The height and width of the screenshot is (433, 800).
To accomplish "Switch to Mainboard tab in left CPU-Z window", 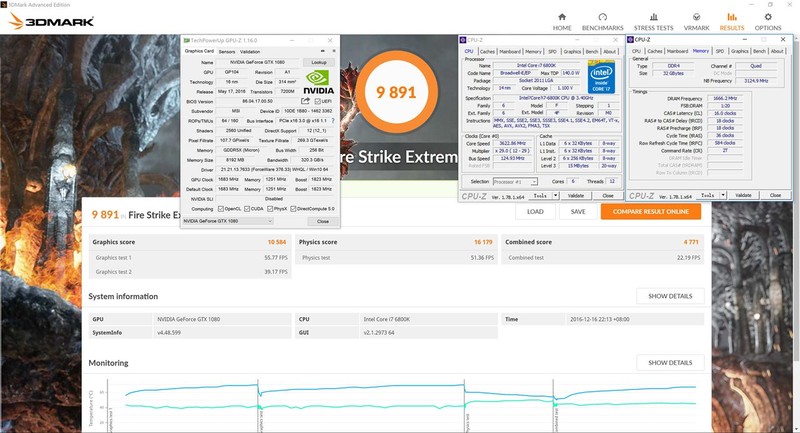I will click(x=510, y=50).
